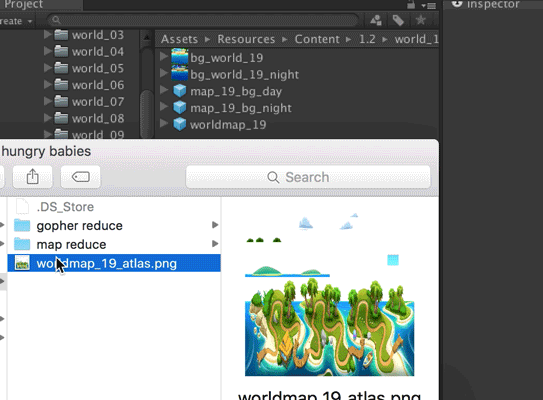Select the worldmap_19 prefab cube icon
The image size is (543, 400).
180,124
